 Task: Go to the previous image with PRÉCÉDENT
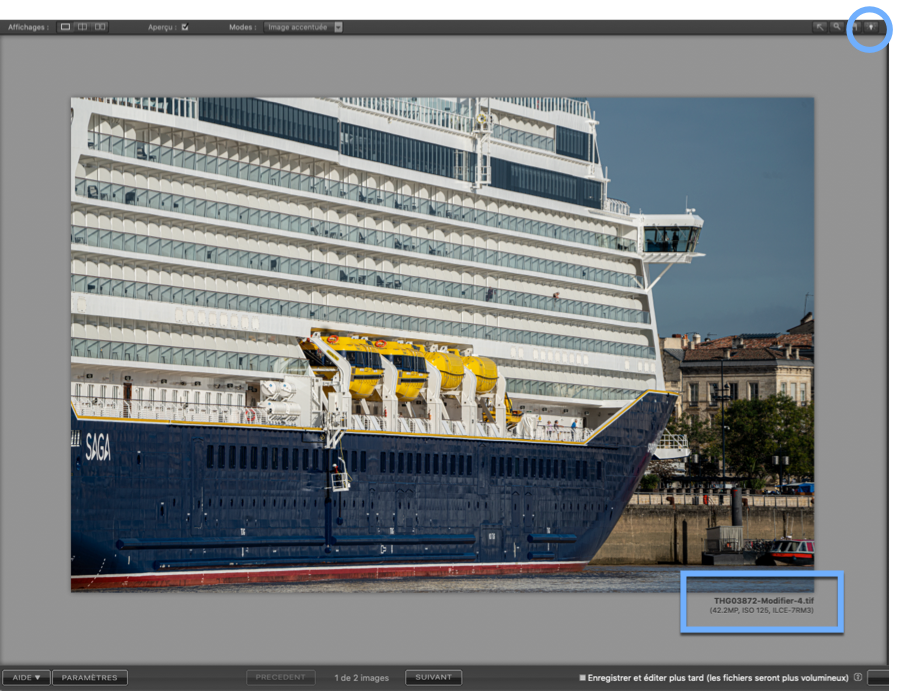(281, 677)
